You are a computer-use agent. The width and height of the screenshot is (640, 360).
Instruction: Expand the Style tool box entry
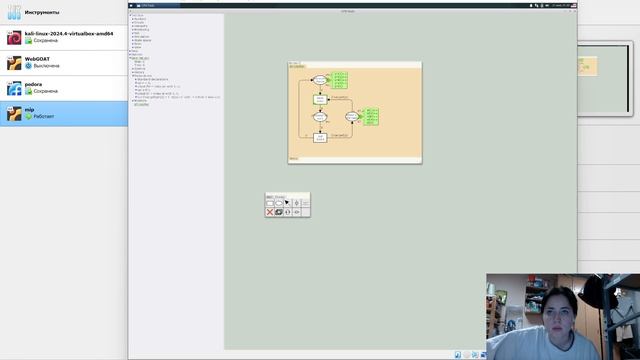(x=137, y=44)
